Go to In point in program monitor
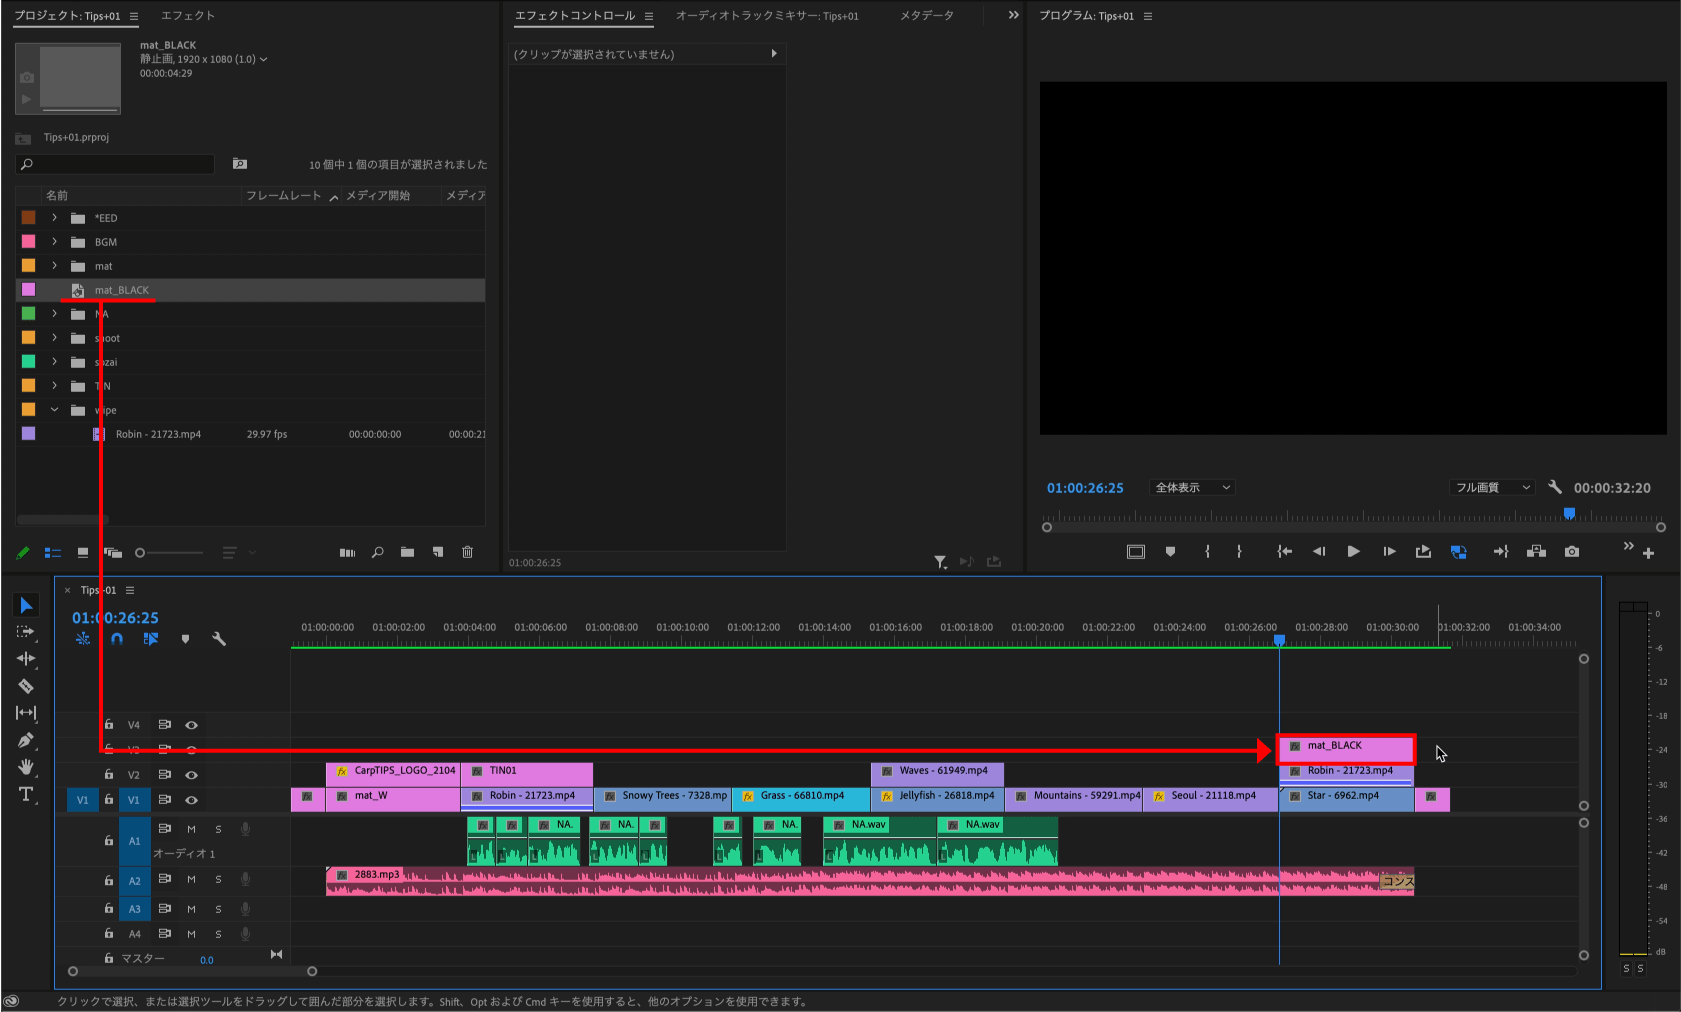Screen dimensions: 1681x1012 click(x=1285, y=551)
